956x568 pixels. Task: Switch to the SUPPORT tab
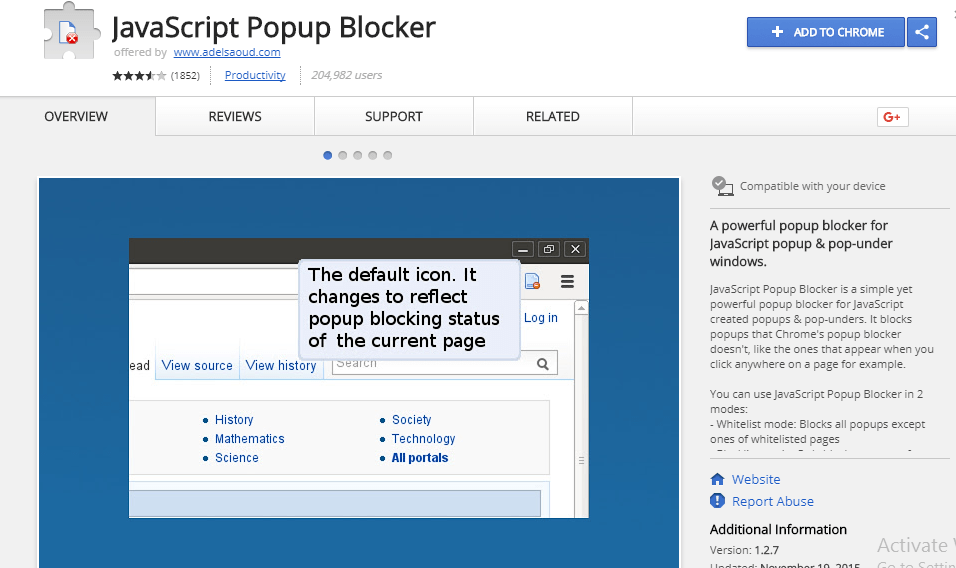pos(394,116)
